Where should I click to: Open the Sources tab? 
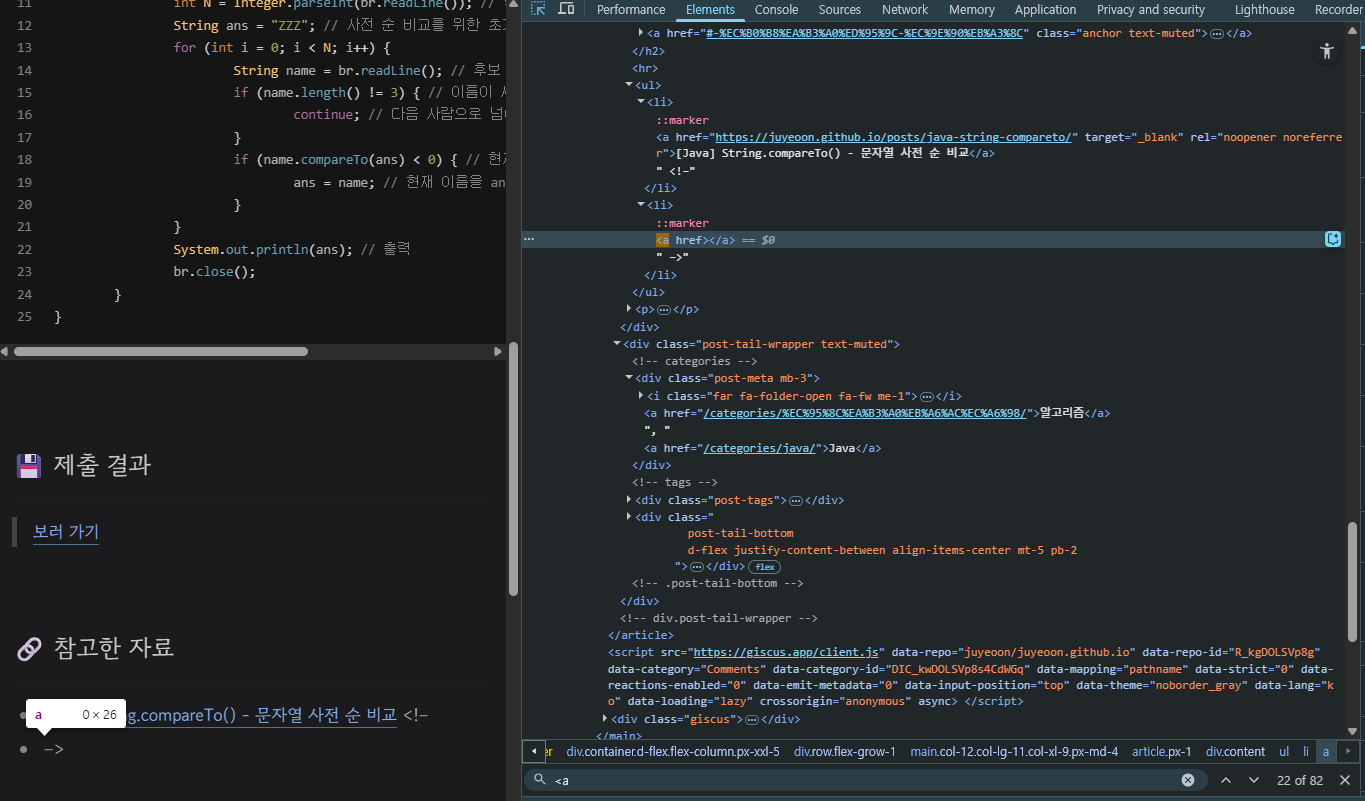click(839, 9)
